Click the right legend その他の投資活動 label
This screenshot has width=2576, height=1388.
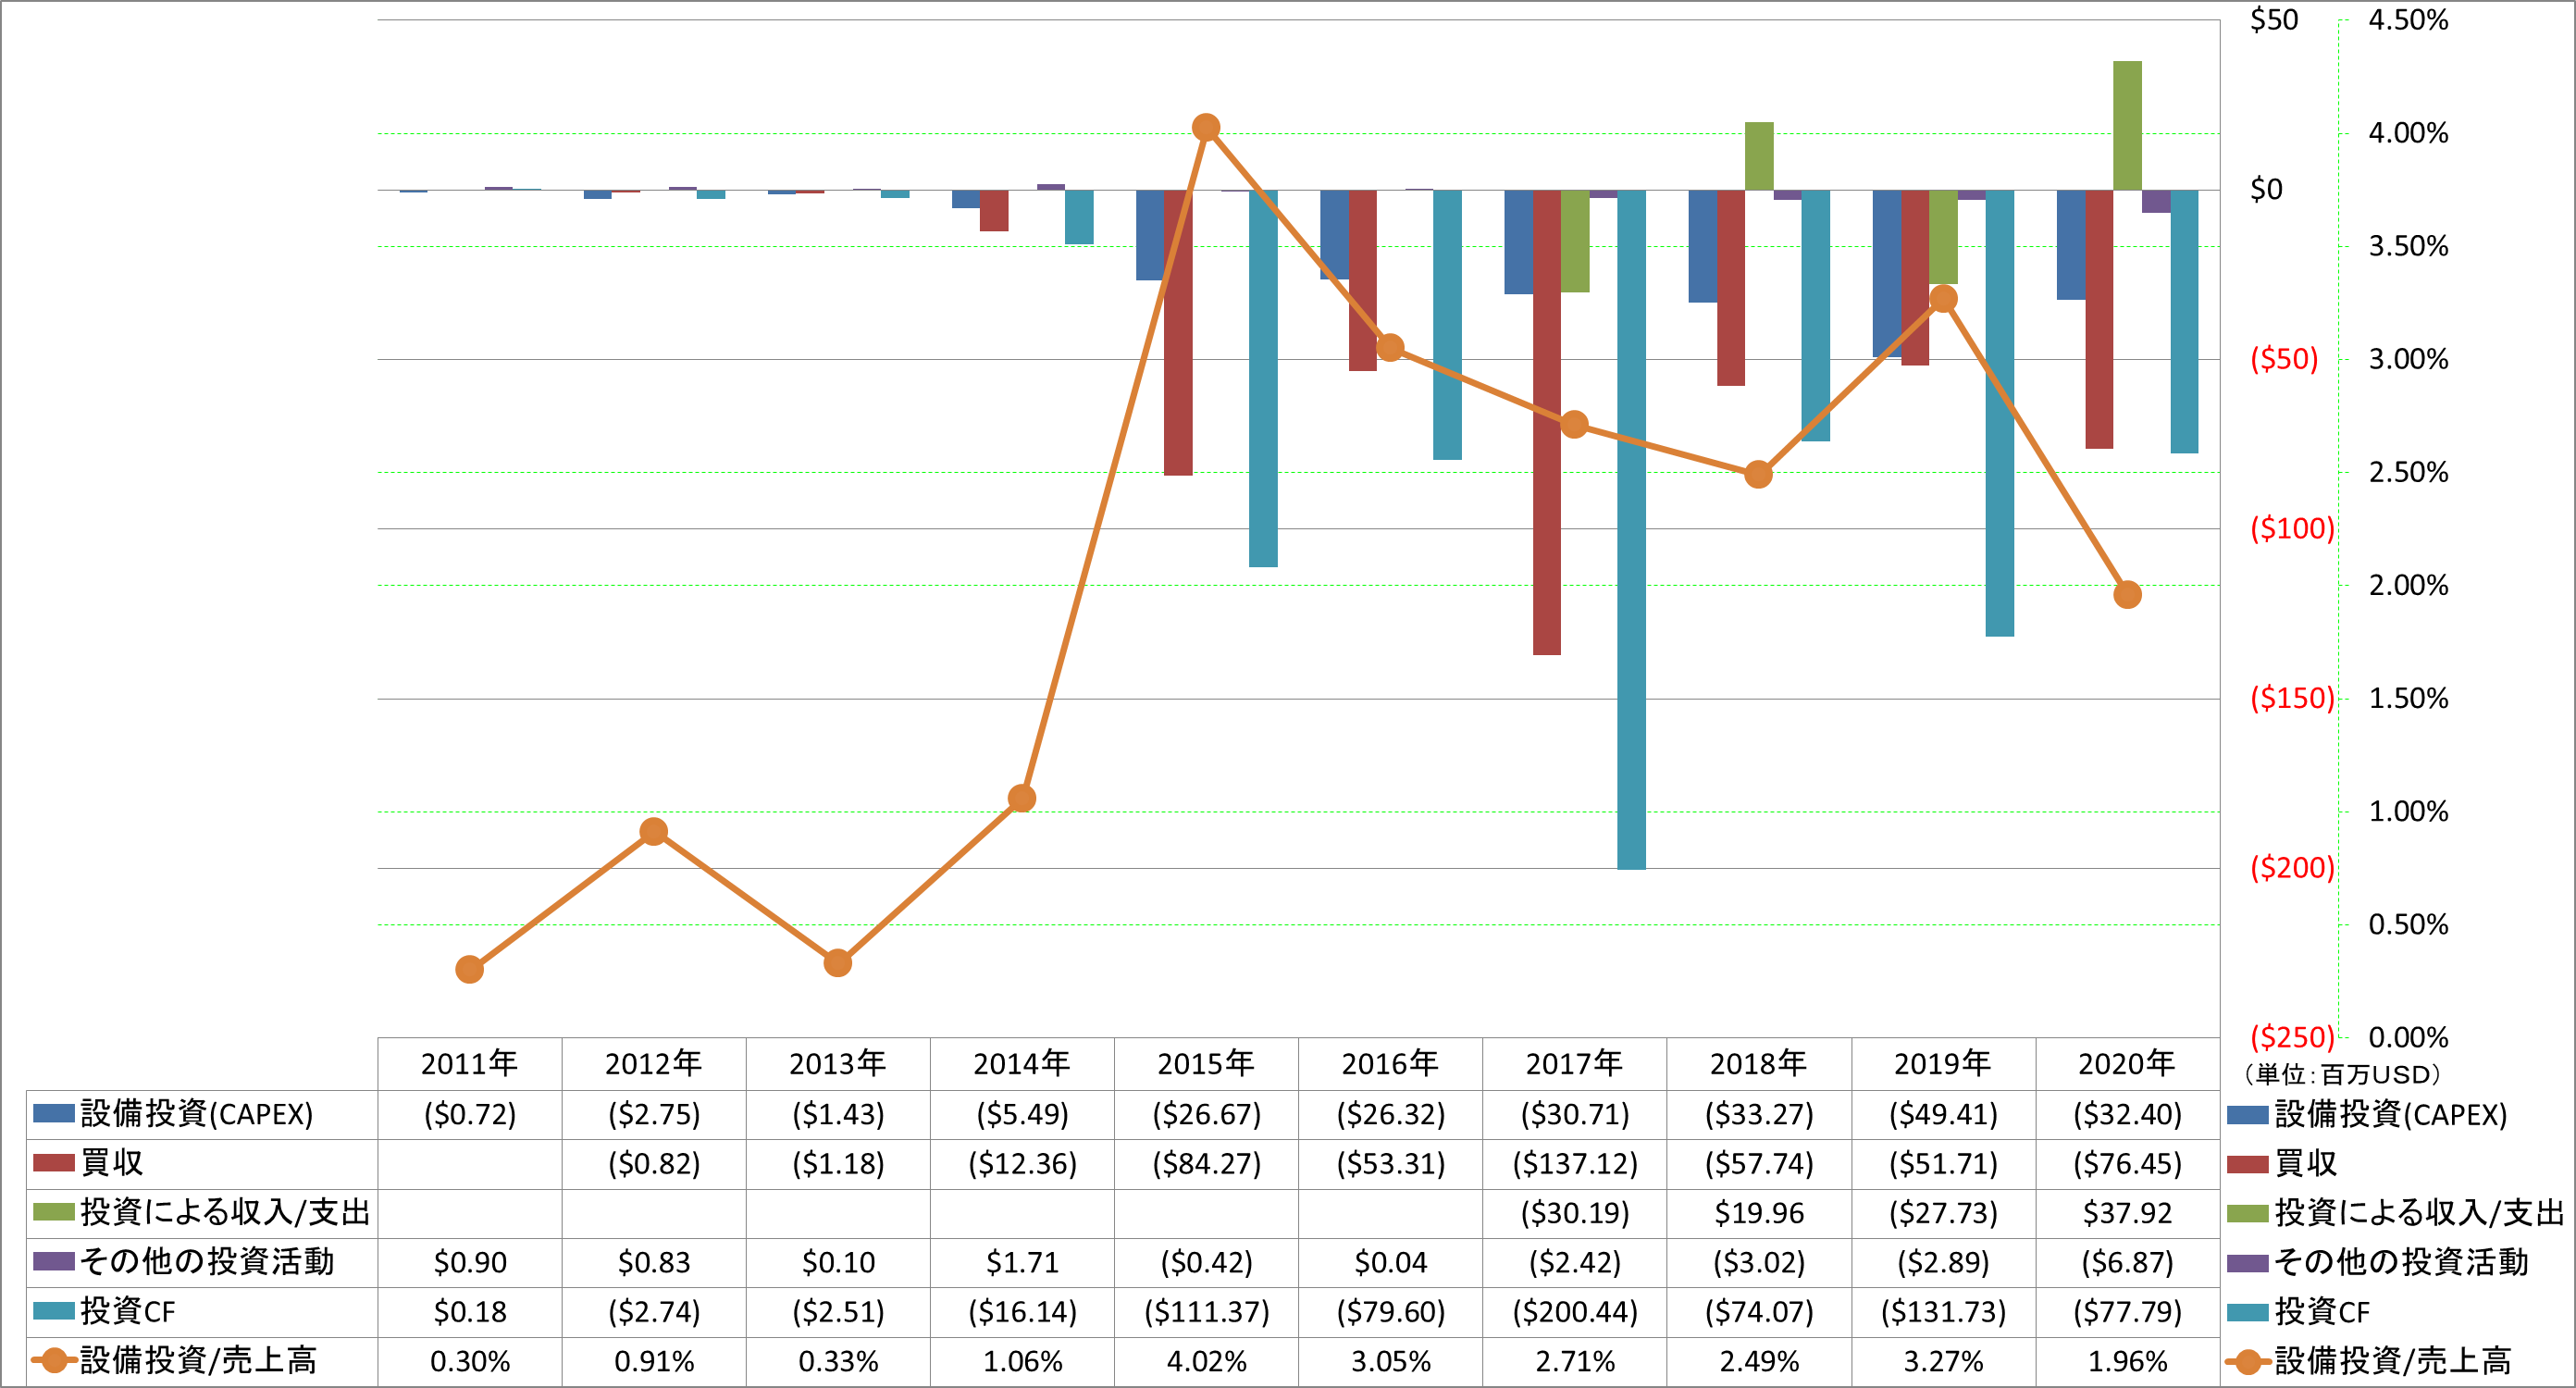(2401, 1262)
